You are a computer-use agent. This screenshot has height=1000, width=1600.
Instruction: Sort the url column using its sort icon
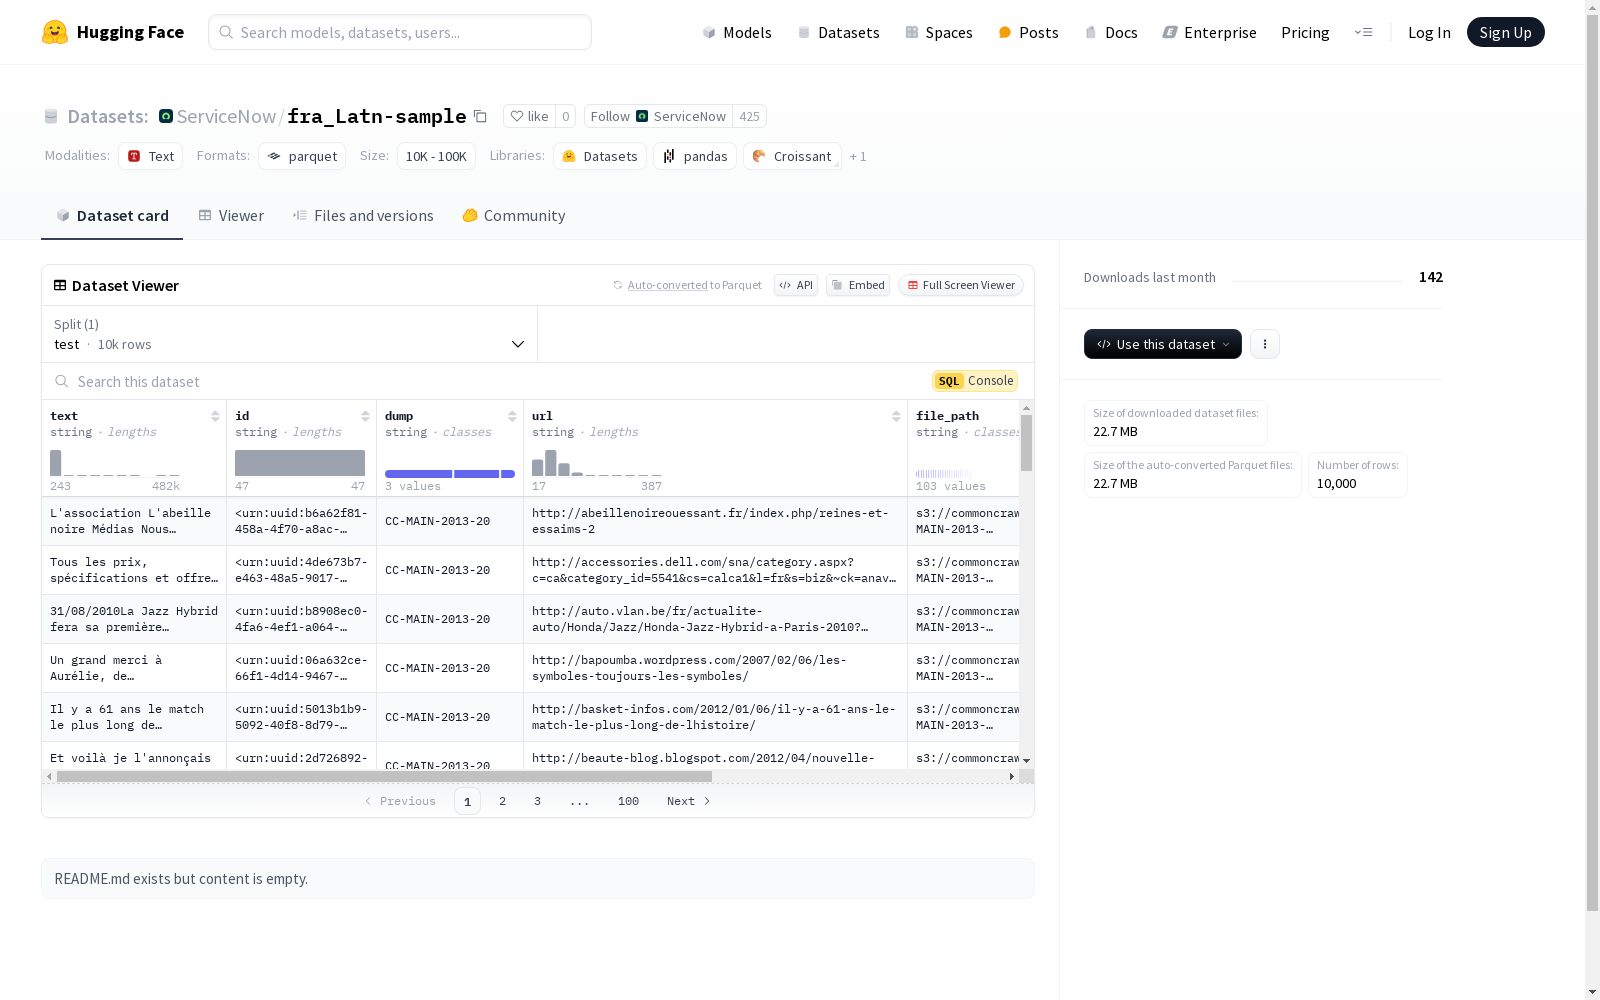896,416
